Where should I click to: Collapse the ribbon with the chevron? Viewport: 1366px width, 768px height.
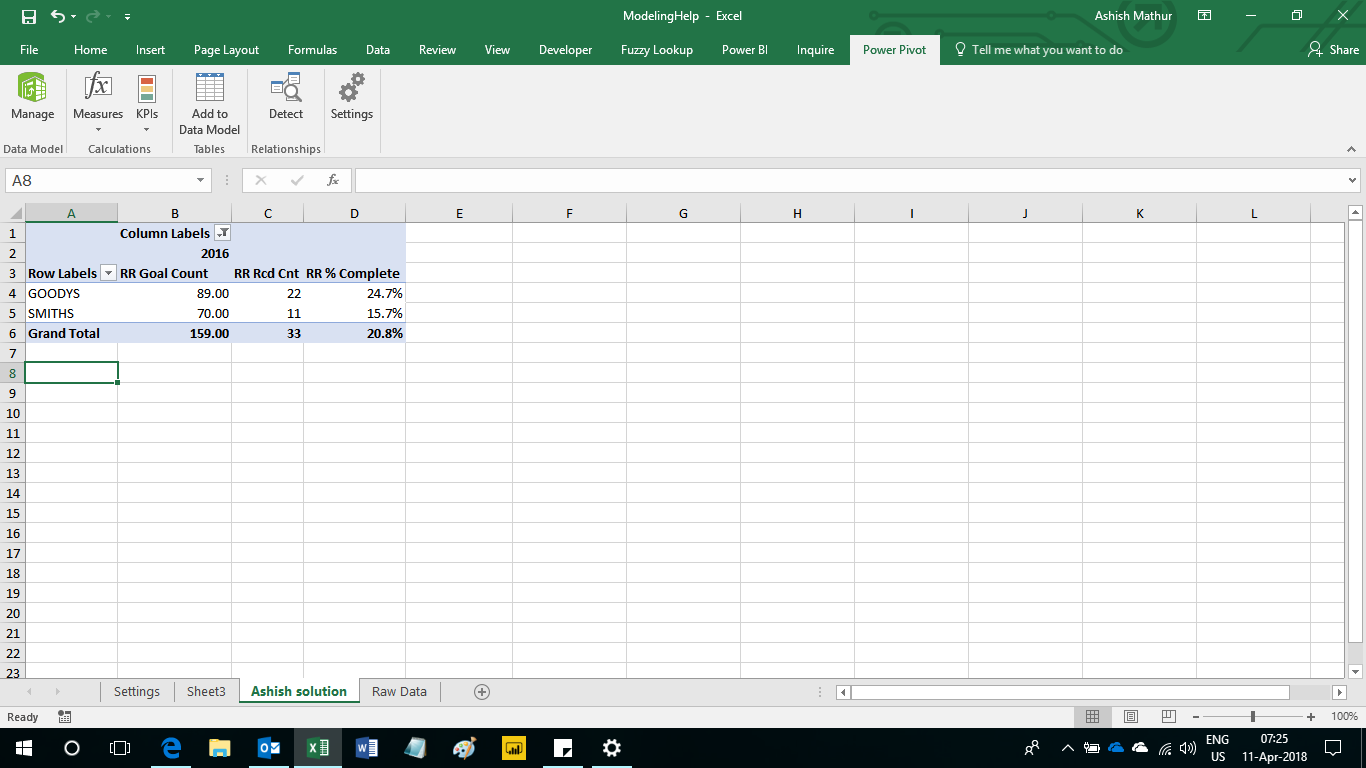click(1351, 149)
